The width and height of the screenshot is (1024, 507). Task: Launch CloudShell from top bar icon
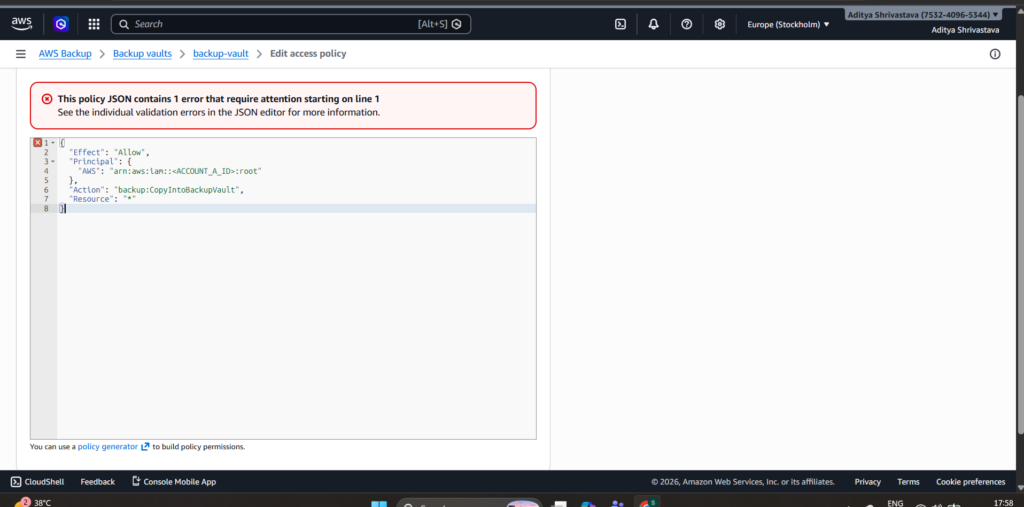tap(620, 24)
